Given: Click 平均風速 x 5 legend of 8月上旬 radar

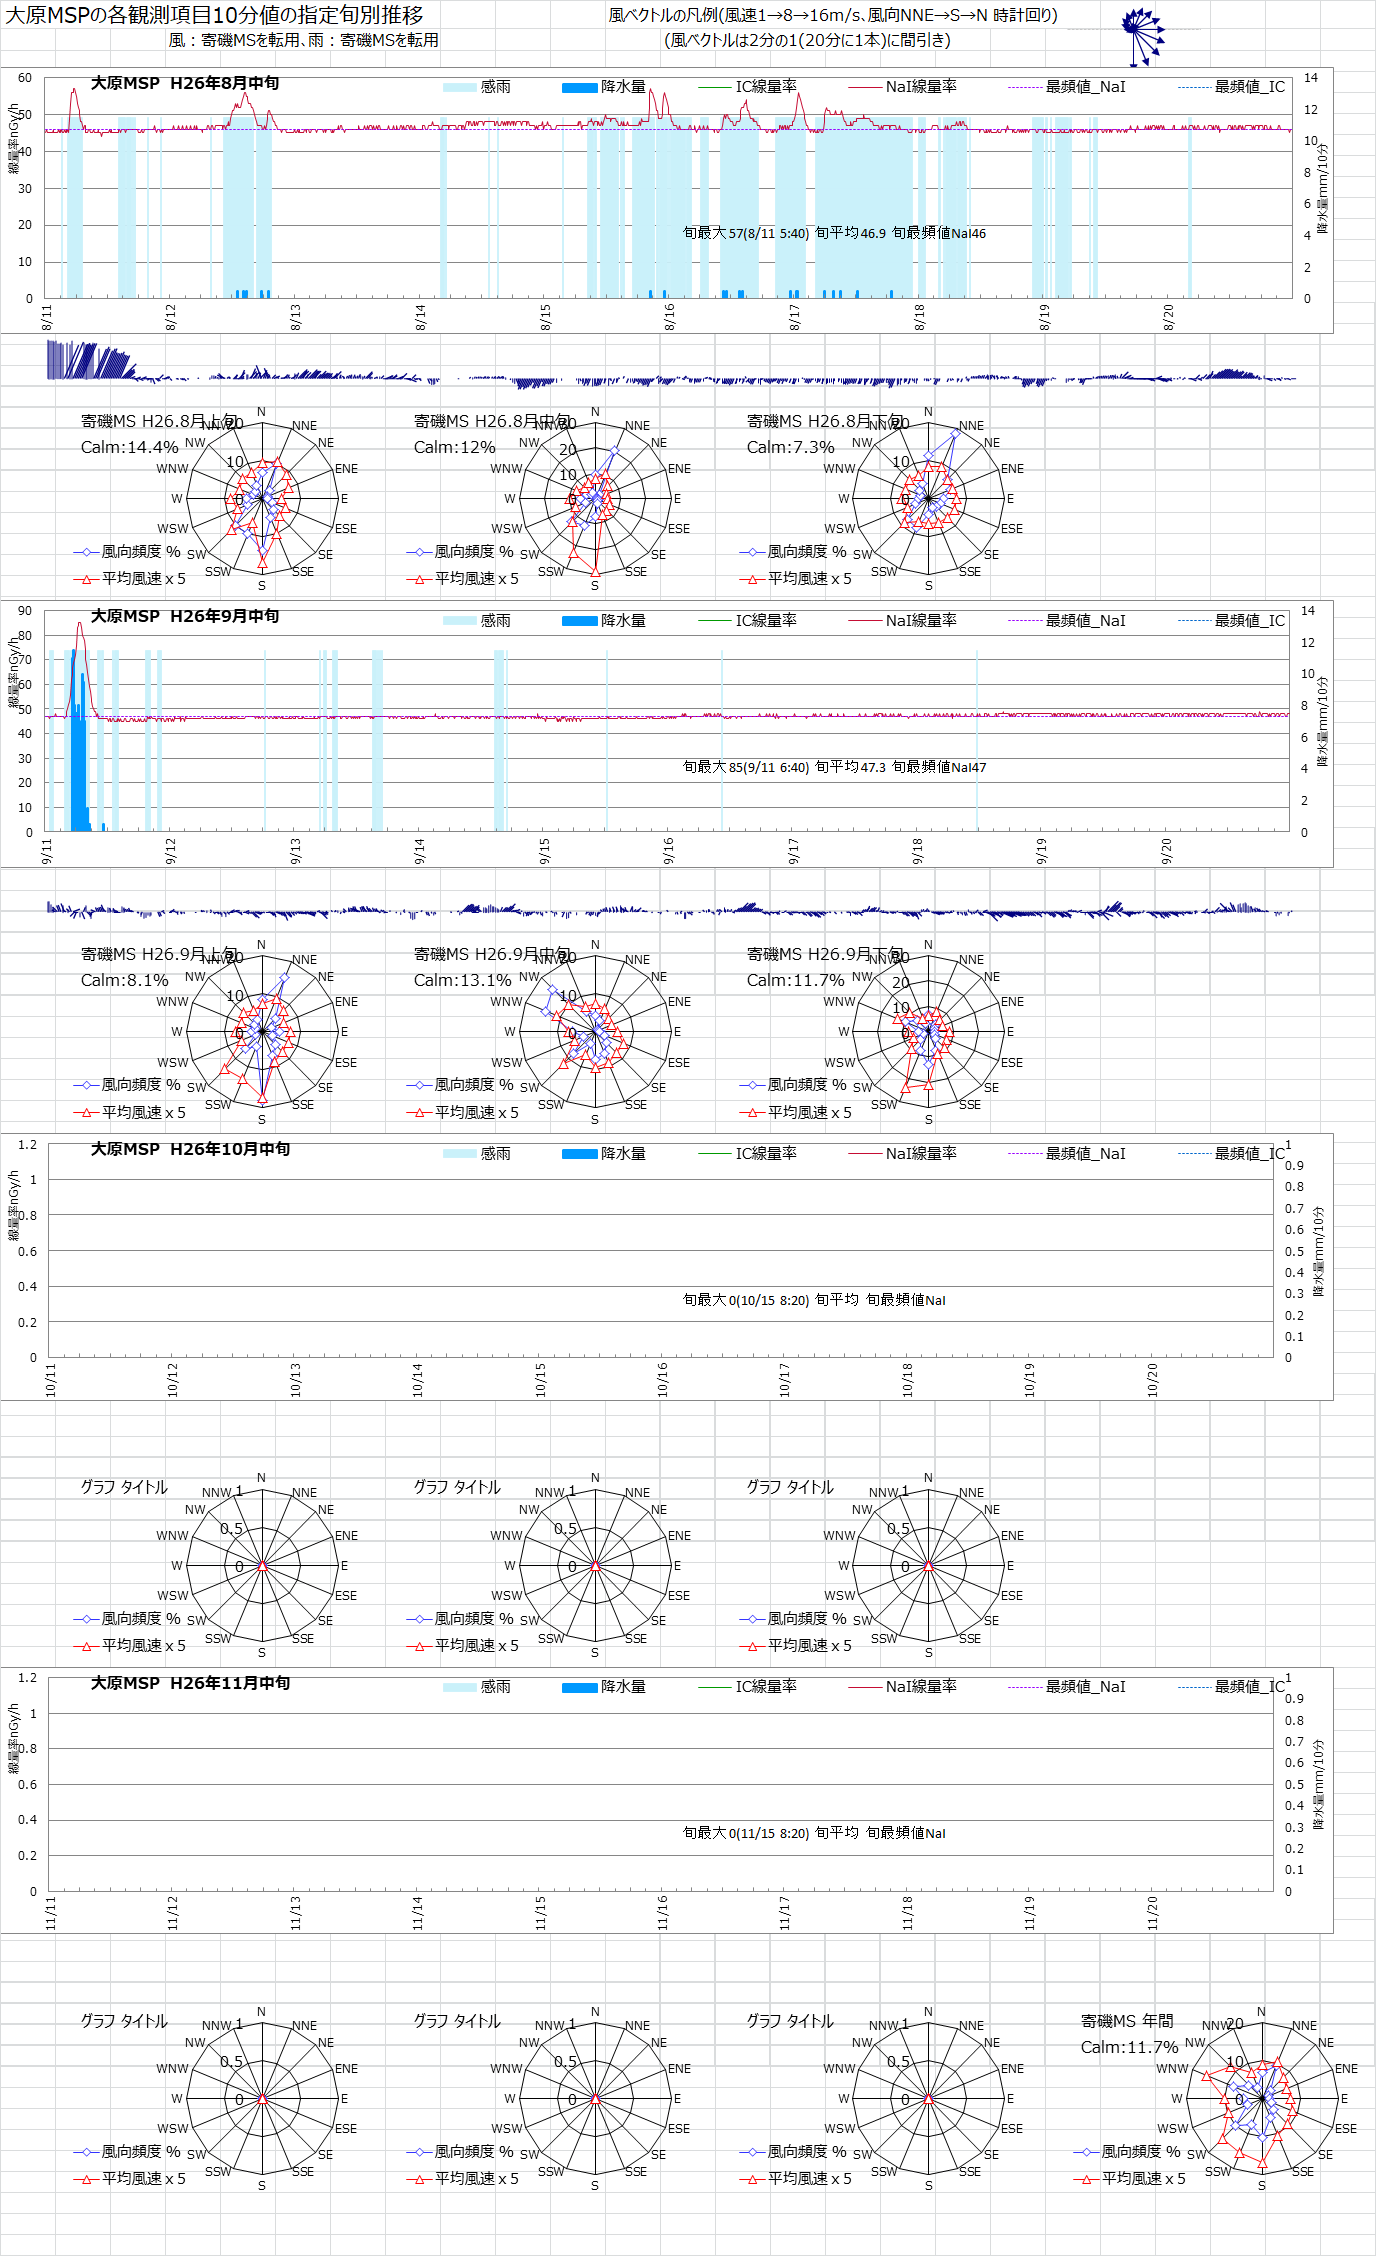Looking at the screenshot, I should (x=129, y=579).
